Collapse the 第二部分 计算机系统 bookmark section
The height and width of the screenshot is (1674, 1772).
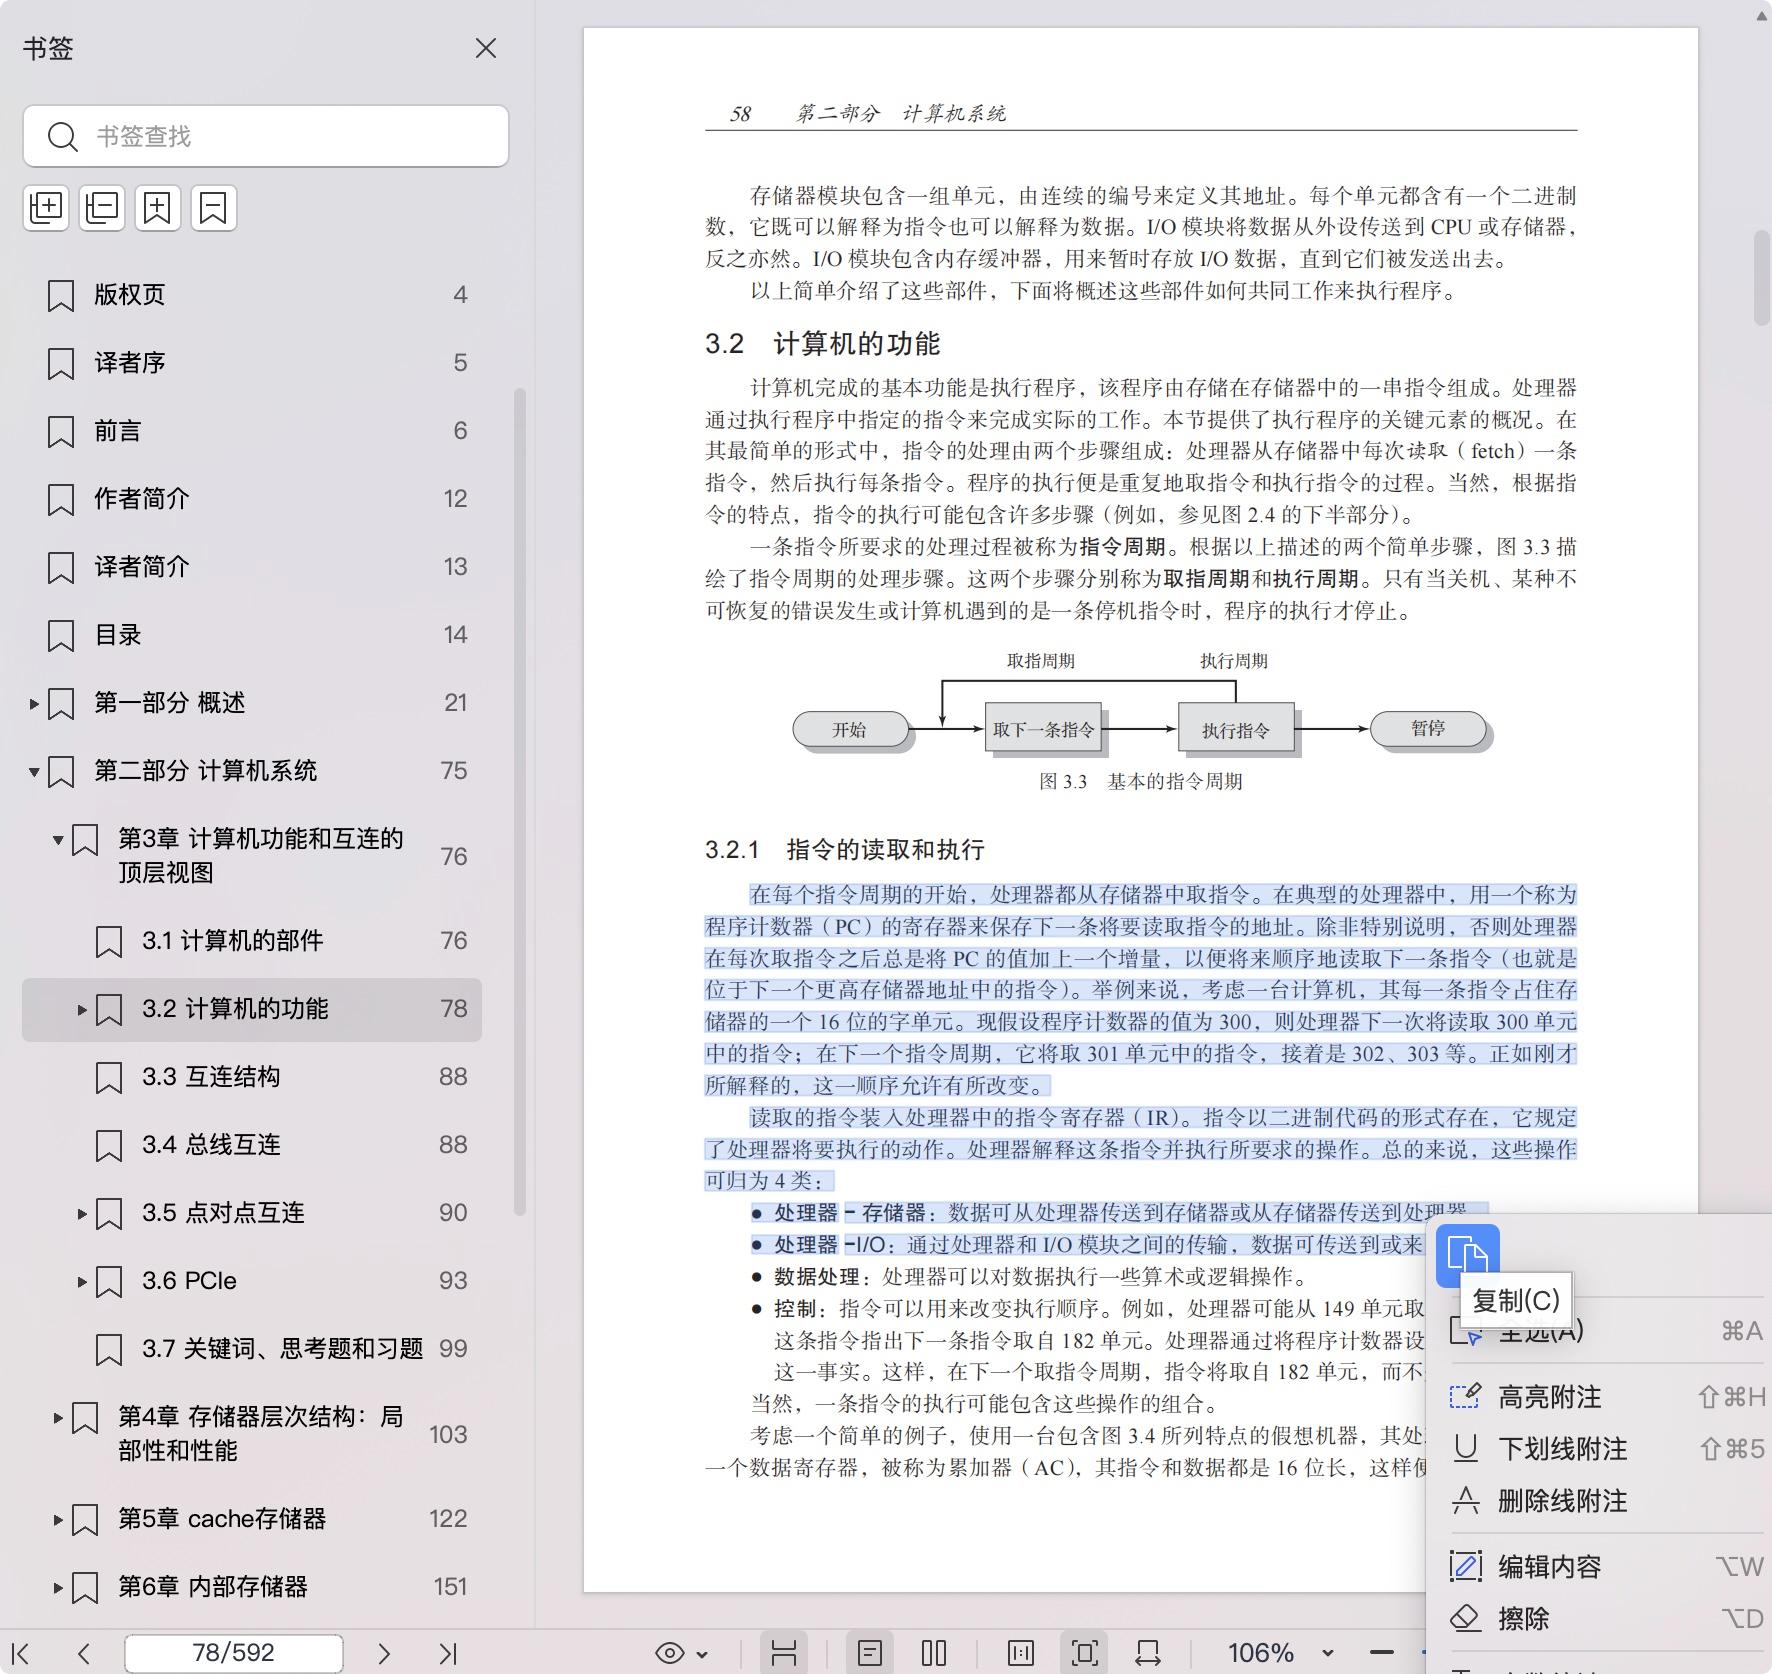pyautogui.click(x=34, y=771)
